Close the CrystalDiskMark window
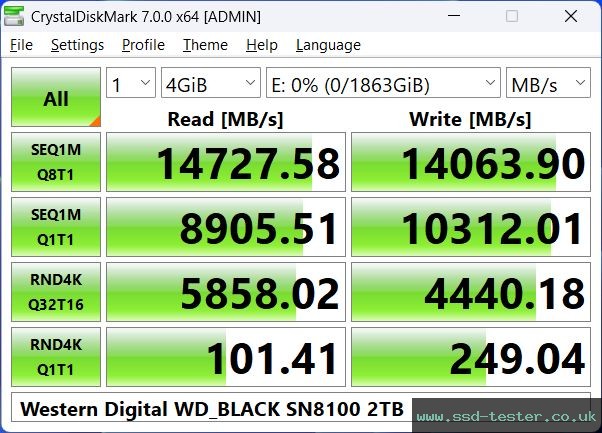The image size is (602, 433). 571,16
